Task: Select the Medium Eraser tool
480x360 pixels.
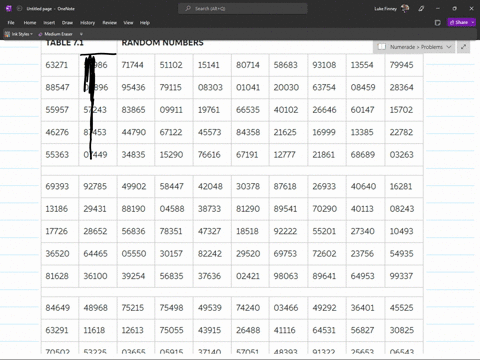Action: point(55,34)
